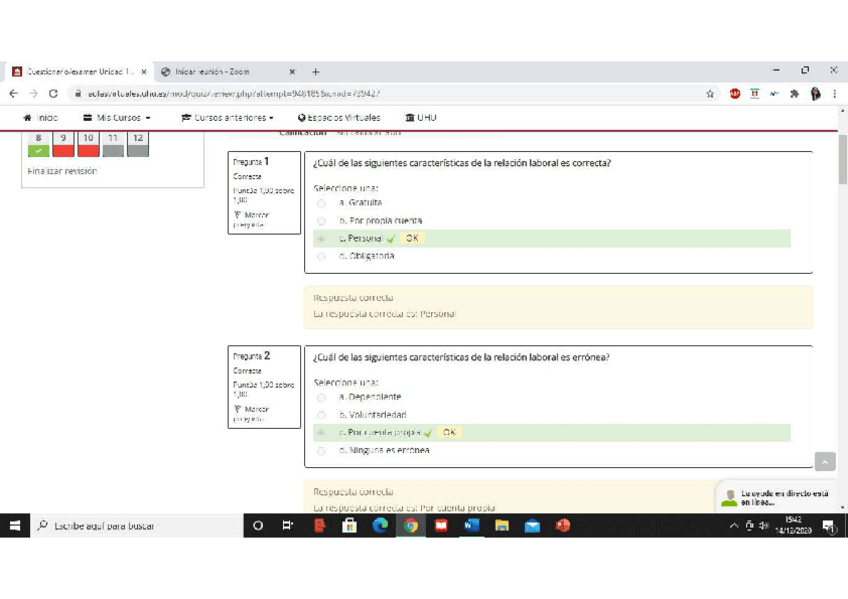Open Word from the Windows taskbar

471,526
